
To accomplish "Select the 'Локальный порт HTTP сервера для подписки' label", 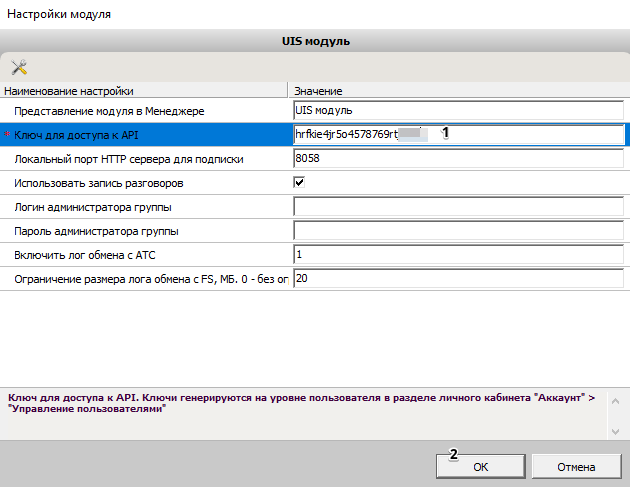I will pyautogui.click(x=129, y=159).
